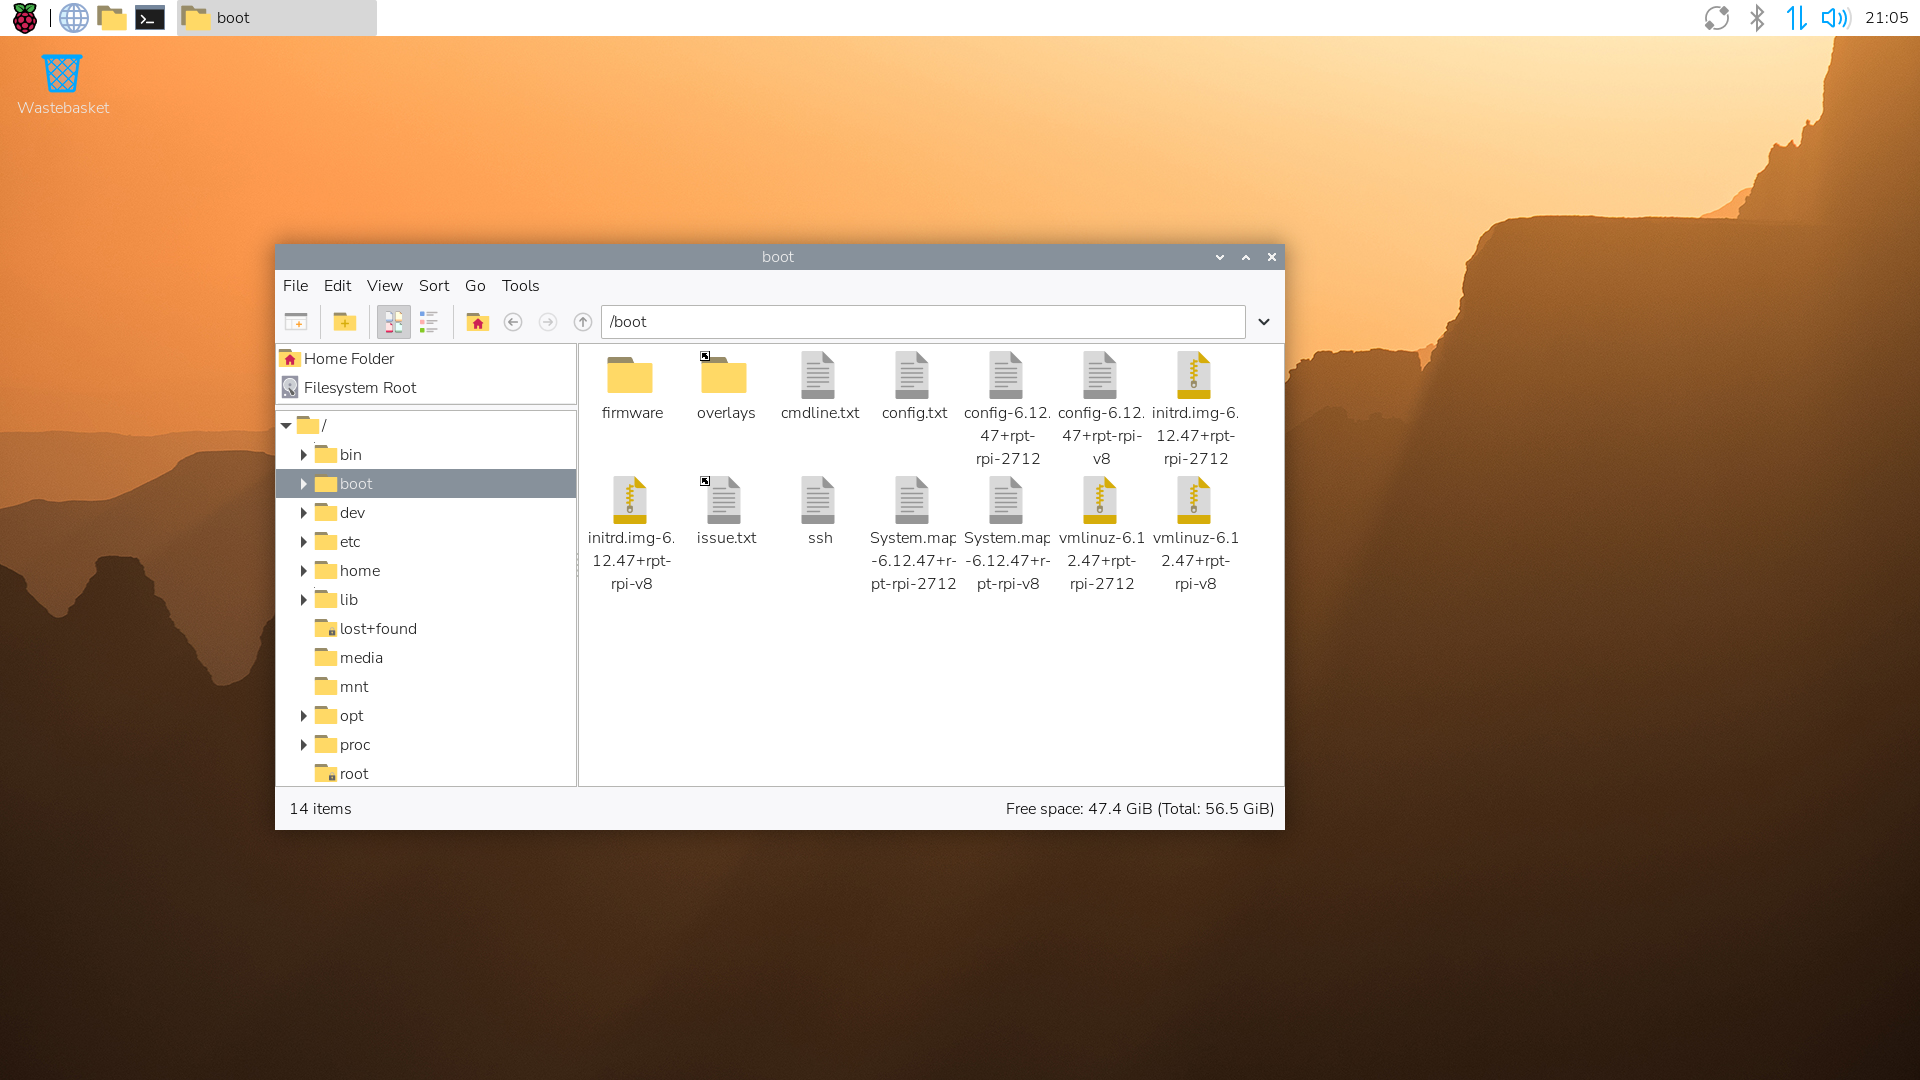This screenshot has width=1920, height=1080.
Task: Go back with the left arrow
Action: point(513,322)
